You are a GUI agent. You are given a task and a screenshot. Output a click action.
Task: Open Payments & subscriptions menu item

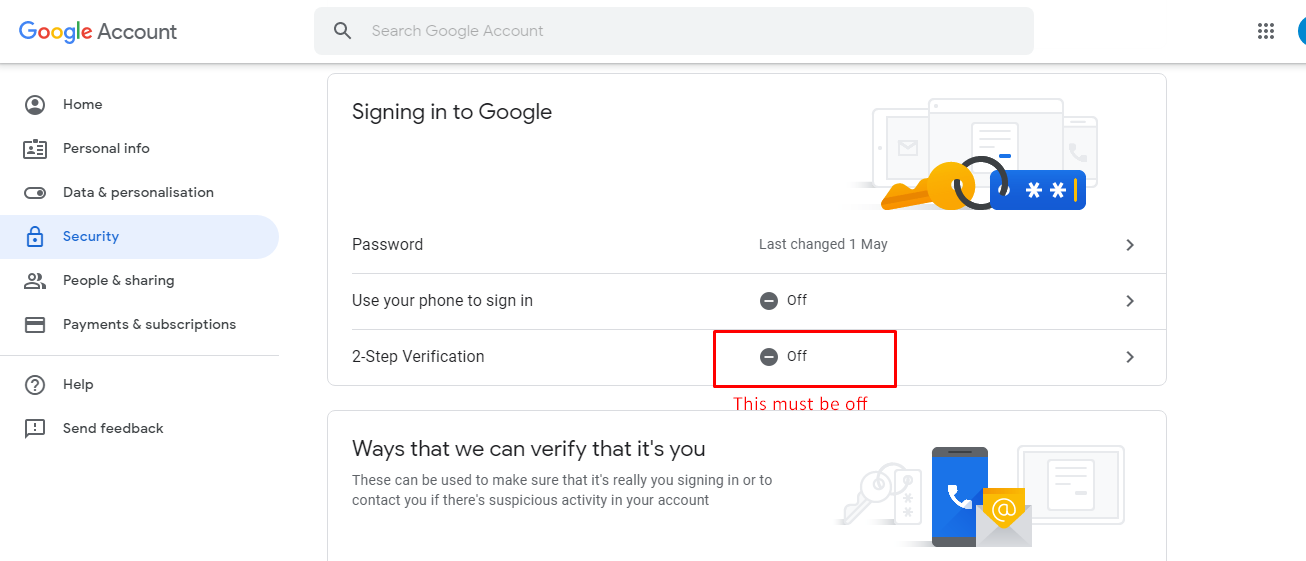pyautogui.click(x=149, y=325)
